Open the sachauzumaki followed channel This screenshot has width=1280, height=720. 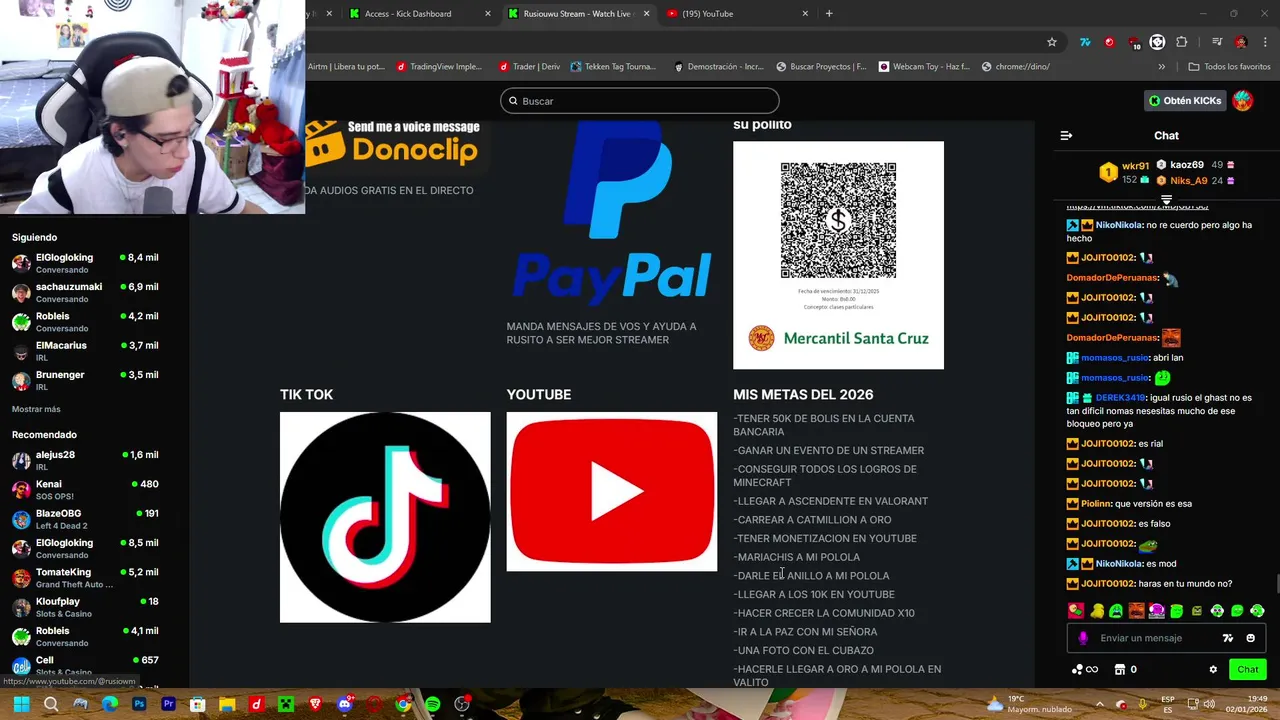(85, 292)
